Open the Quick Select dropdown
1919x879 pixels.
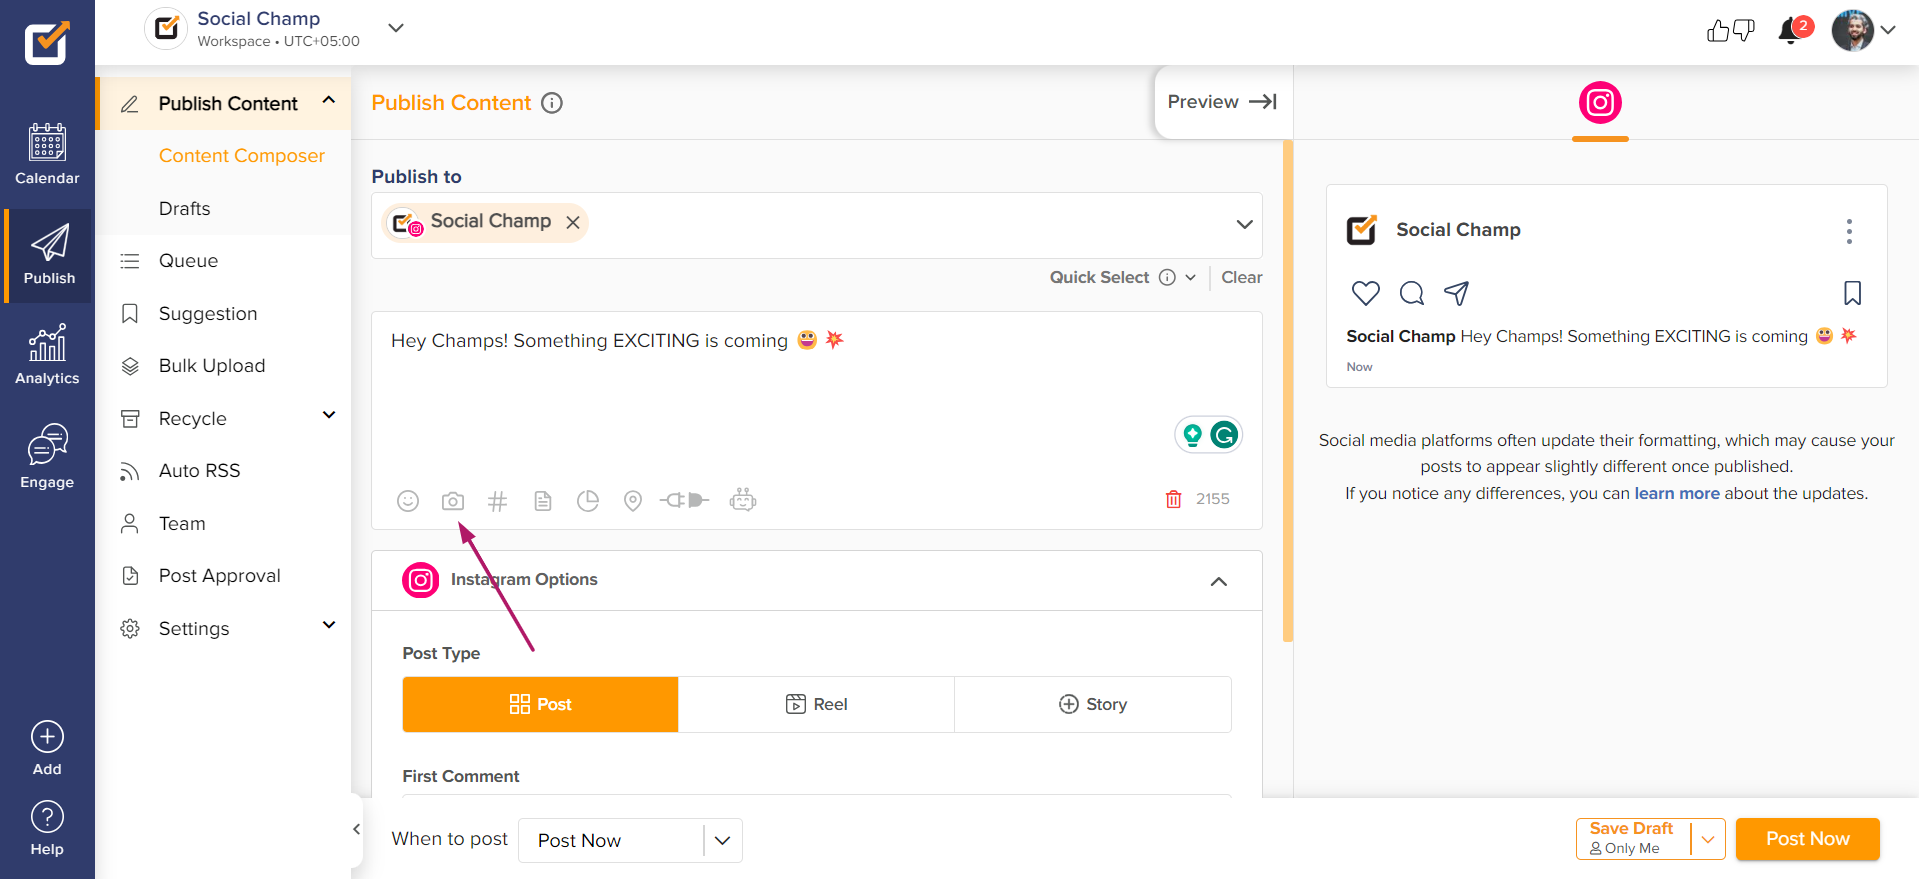click(1122, 277)
